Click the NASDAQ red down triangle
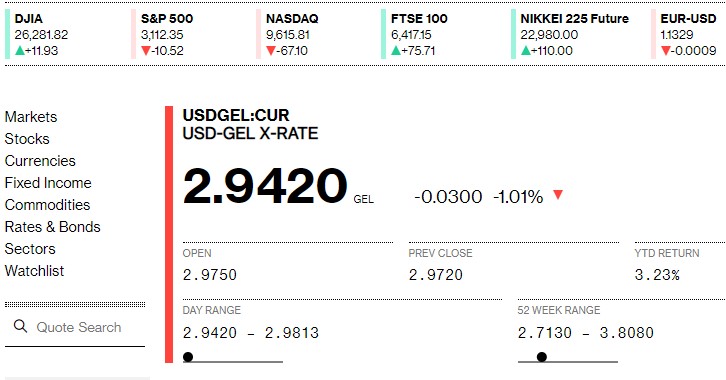 (271, 50)
